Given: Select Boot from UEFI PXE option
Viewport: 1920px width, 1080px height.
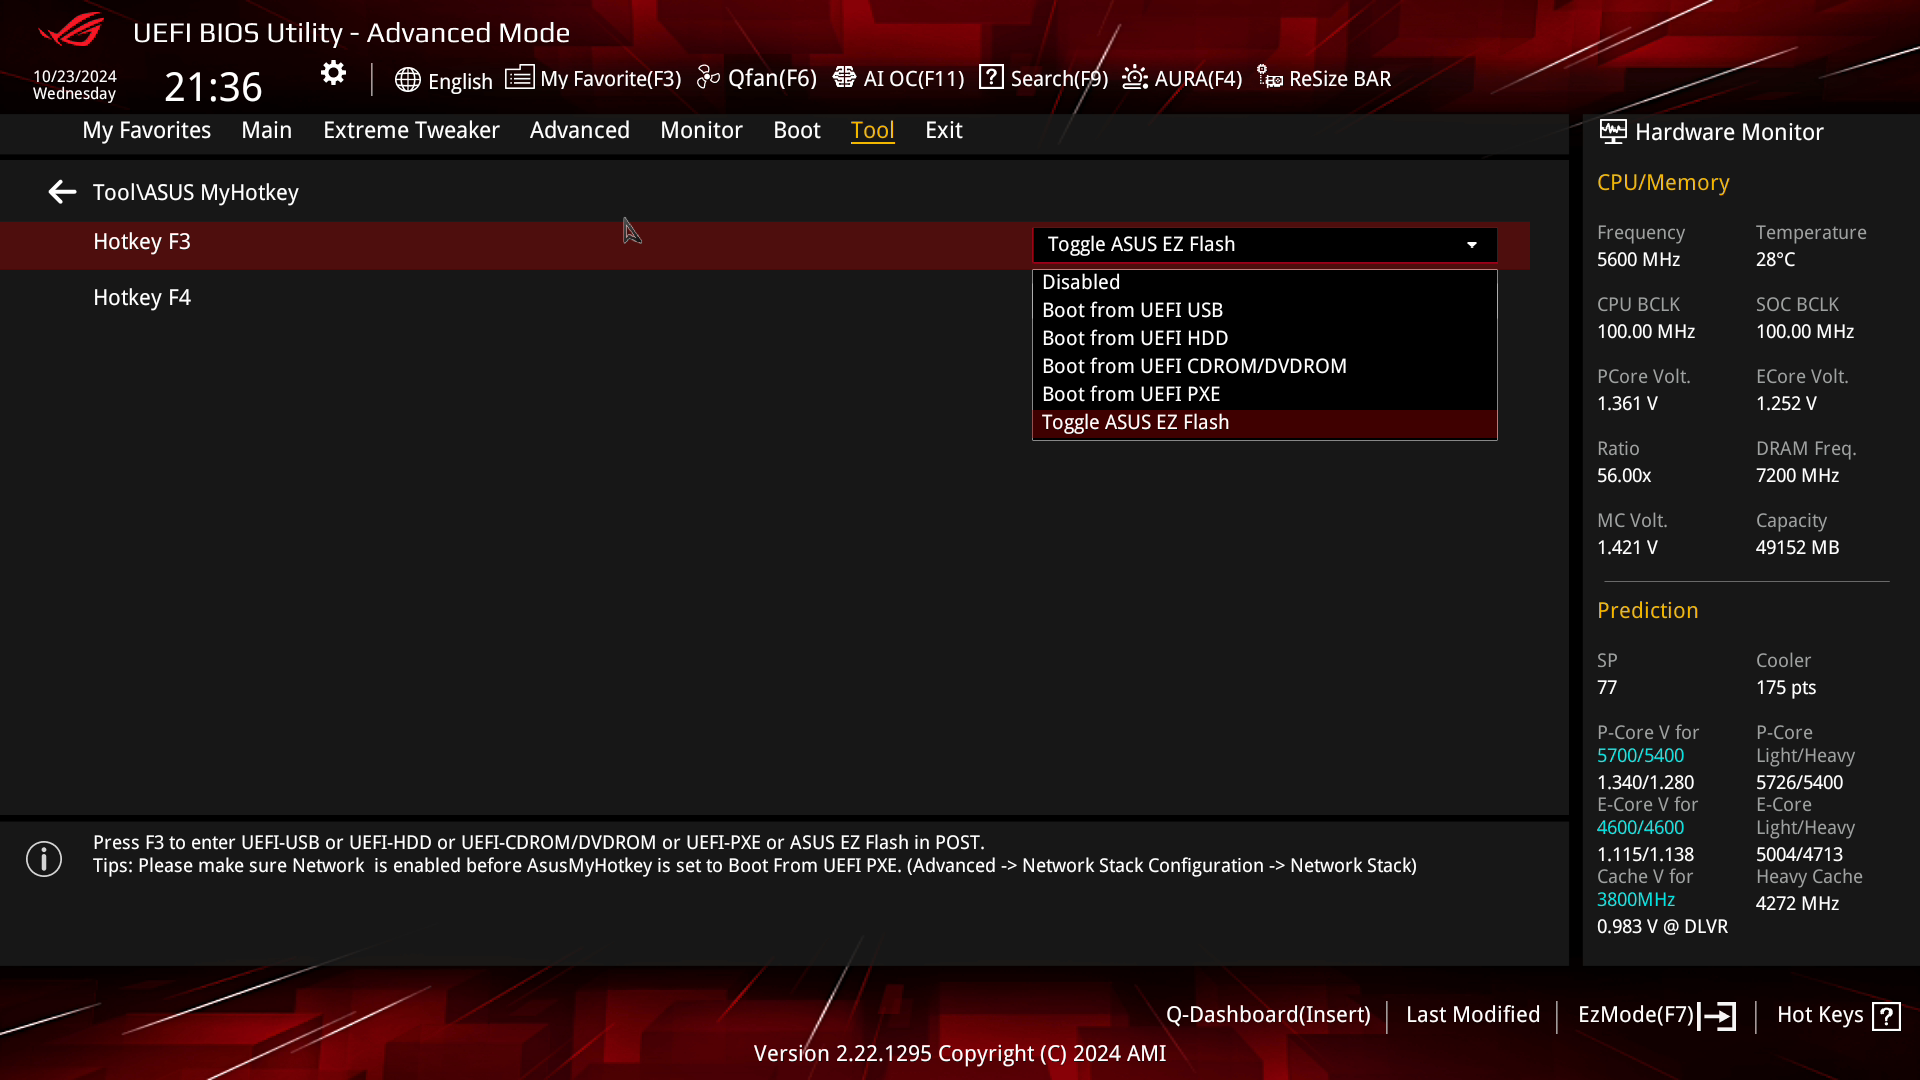Looking at the screenshot, I should (1131, 393).
